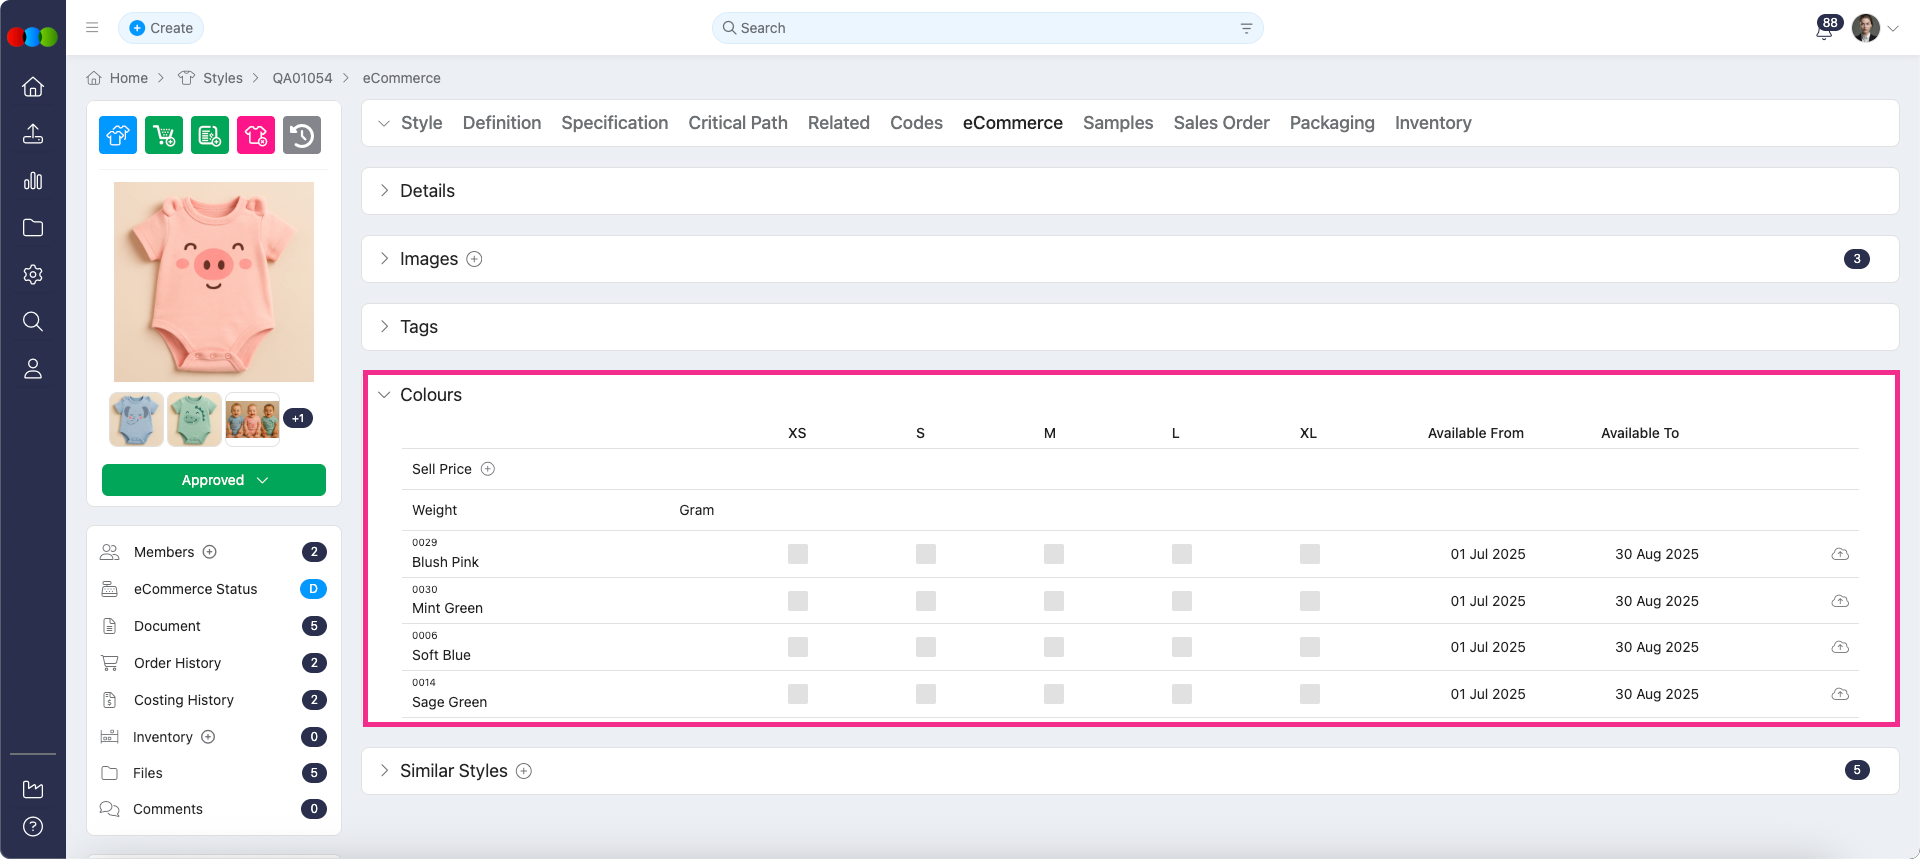Open the Approved status dropdown

pos(214,480)
